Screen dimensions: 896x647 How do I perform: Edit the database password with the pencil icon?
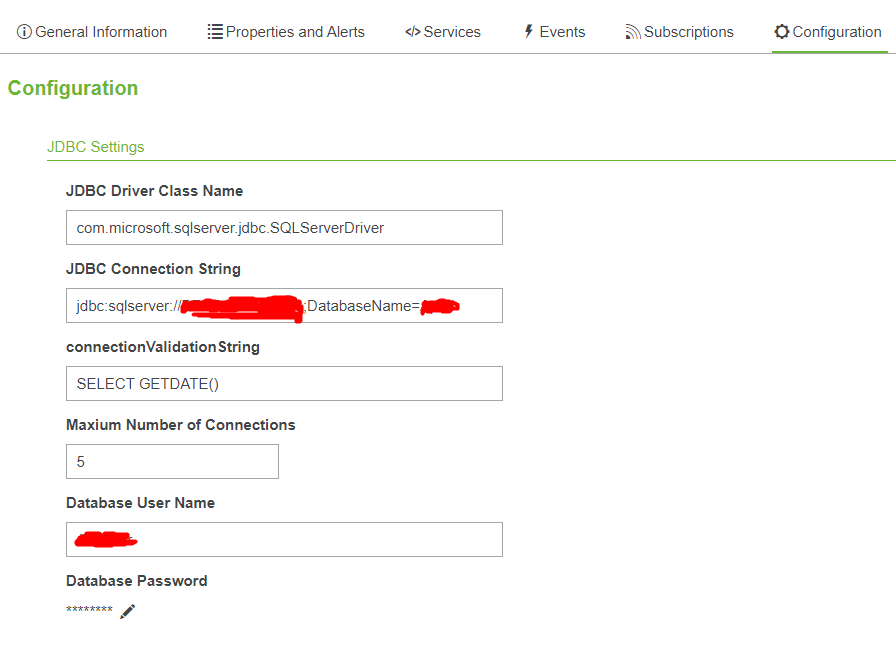pos(127,611)
